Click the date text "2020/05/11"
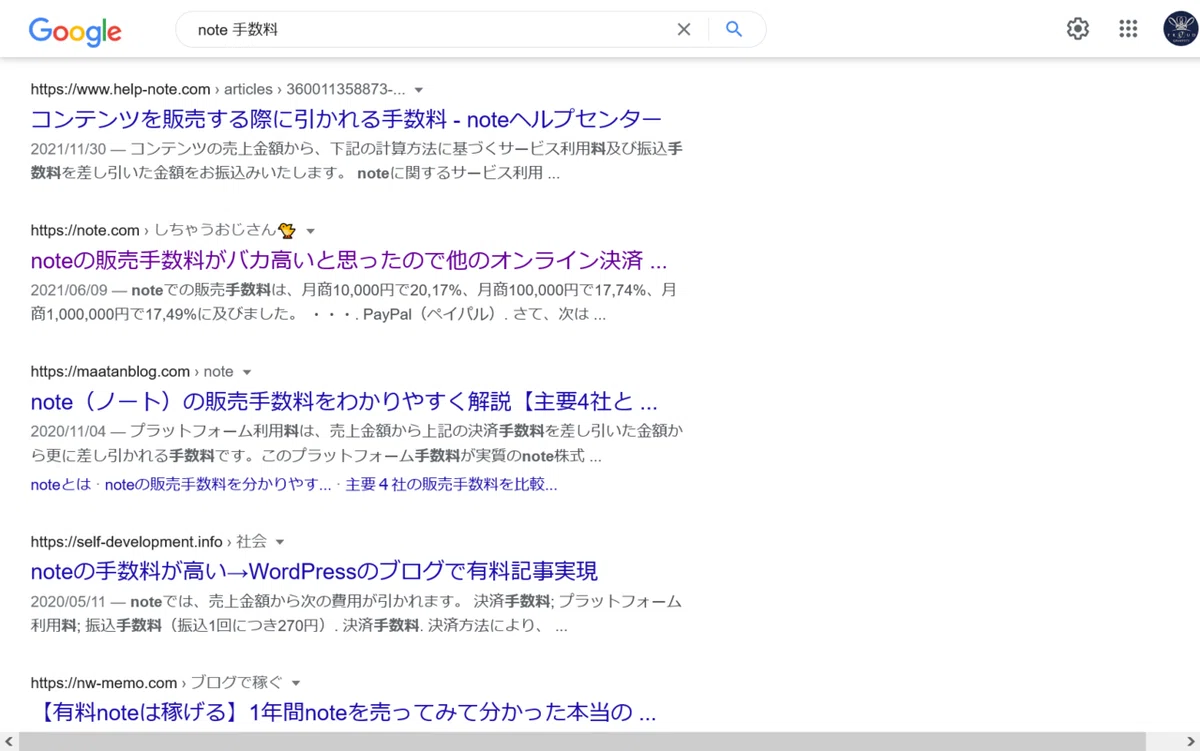Viewport: 1200px width, 751px height. coord(68,601)
